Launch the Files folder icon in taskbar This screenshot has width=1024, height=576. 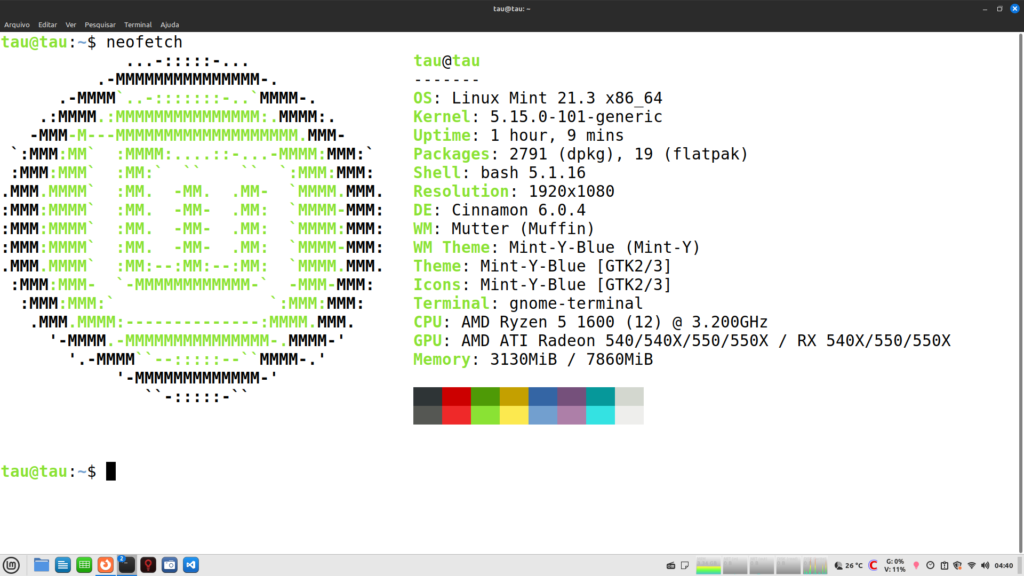(41, 565)
